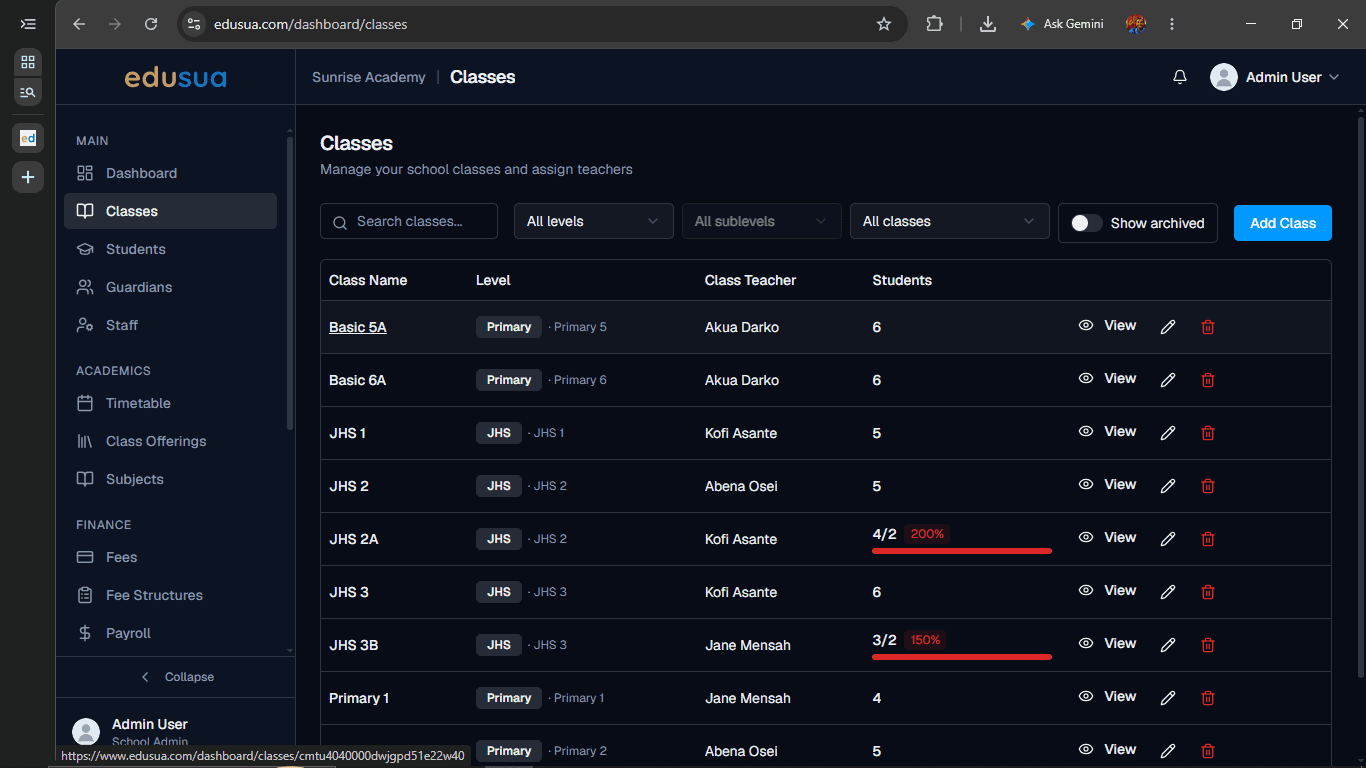The width and height of the screenshot is (1366, 768).
Task: View Primary 1 class details
Action: pyautogui.click(x=1107, y=696)
